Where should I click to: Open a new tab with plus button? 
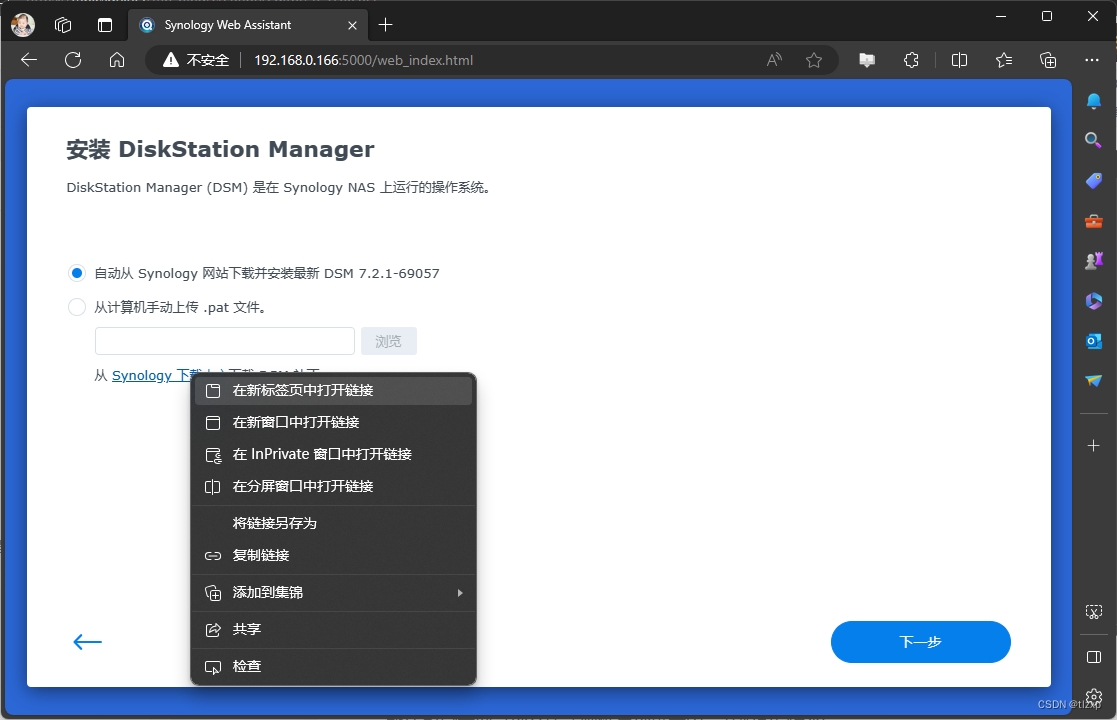tap(385, 25)
